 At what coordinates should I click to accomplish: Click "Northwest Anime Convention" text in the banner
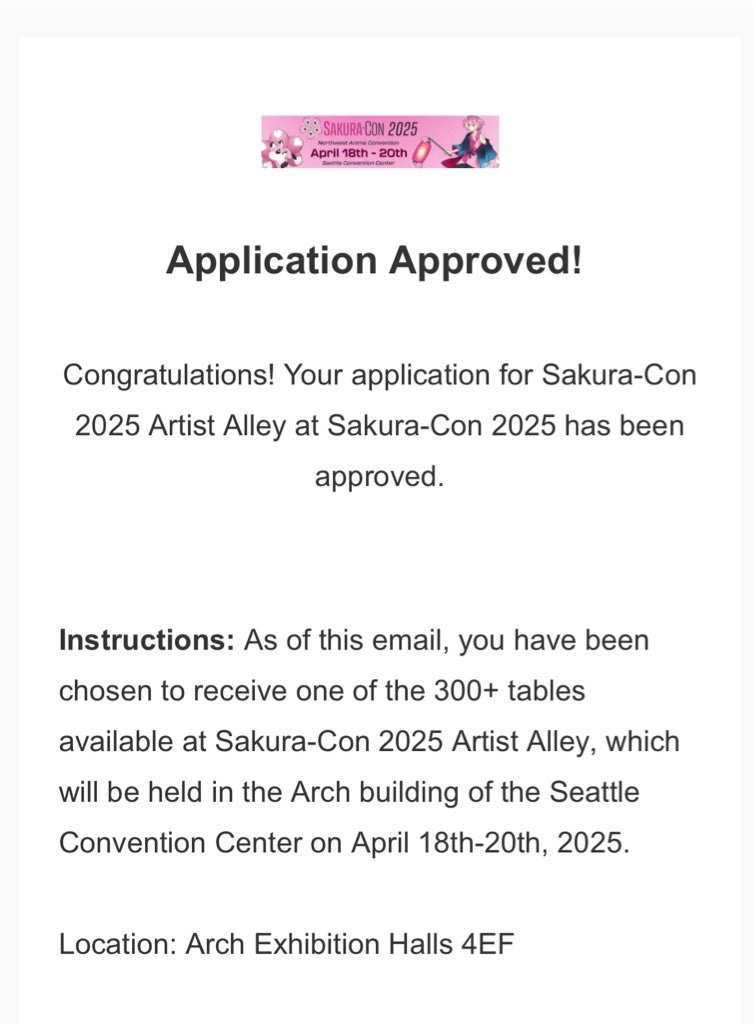click(x=358, y=142)
